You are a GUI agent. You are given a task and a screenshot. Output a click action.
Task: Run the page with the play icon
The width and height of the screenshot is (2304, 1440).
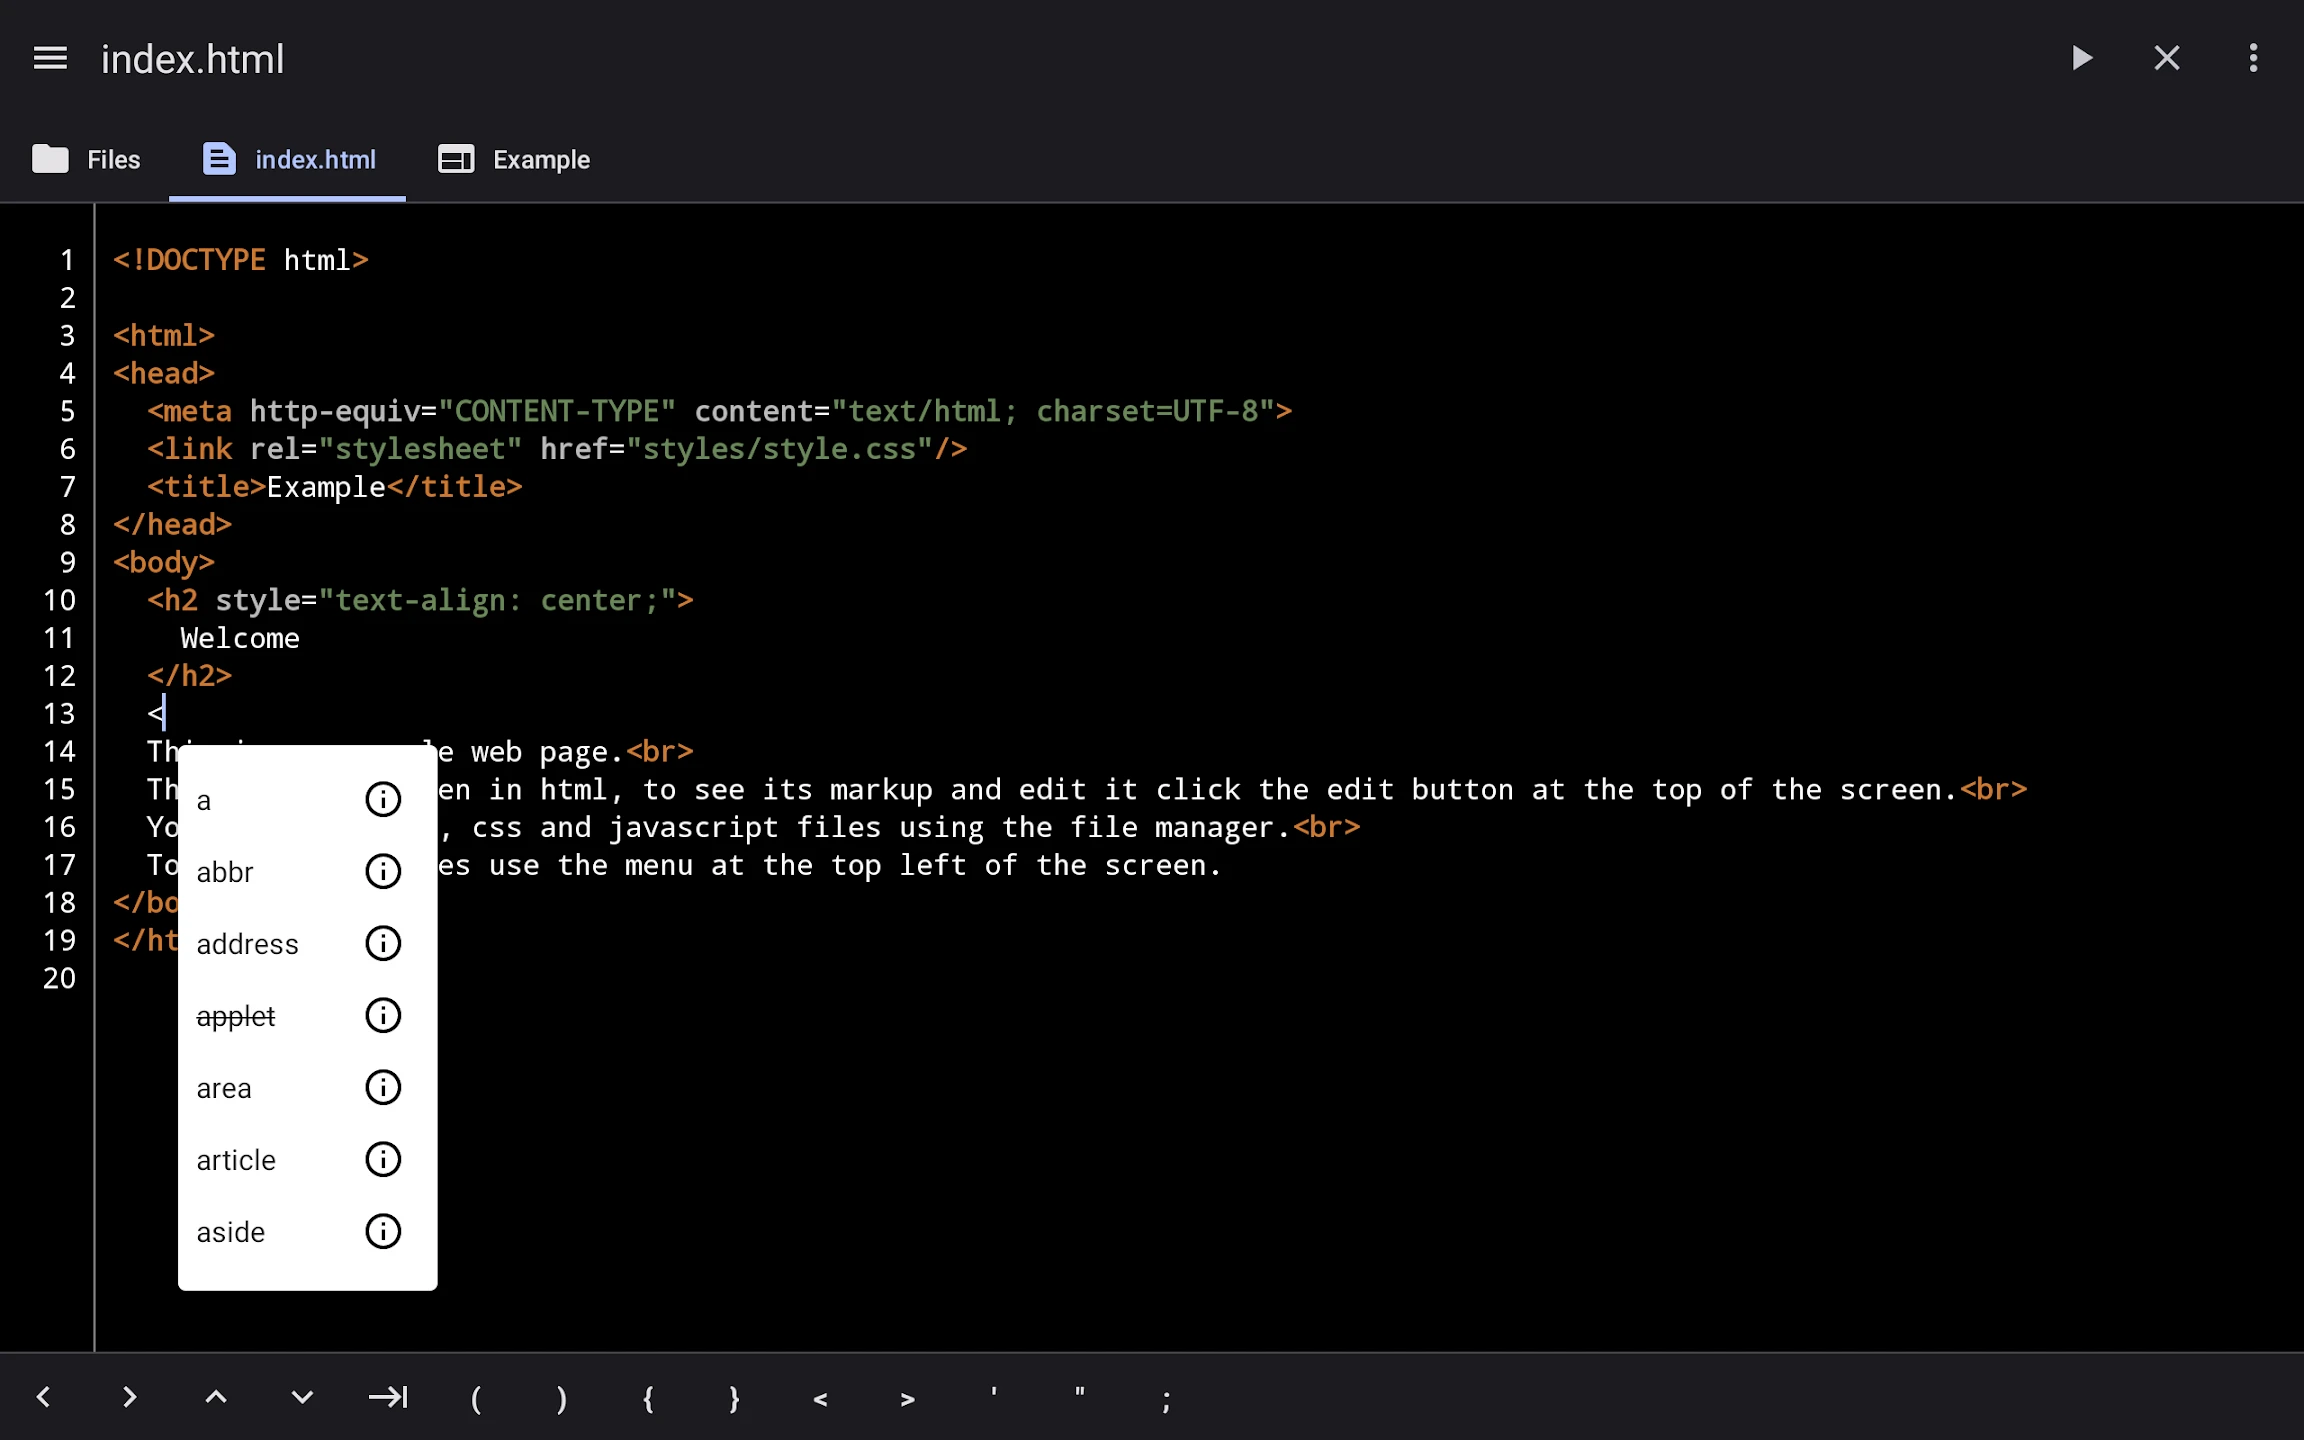pos(2082,58)
